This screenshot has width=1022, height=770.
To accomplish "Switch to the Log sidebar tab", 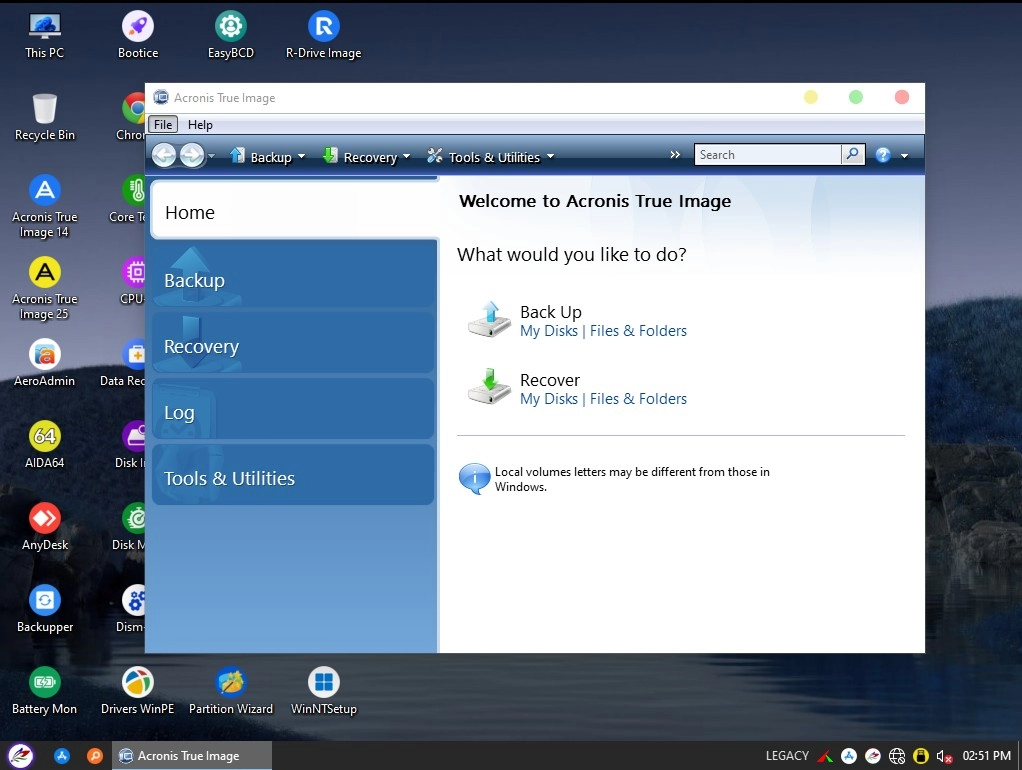I will tap(180, 412).
